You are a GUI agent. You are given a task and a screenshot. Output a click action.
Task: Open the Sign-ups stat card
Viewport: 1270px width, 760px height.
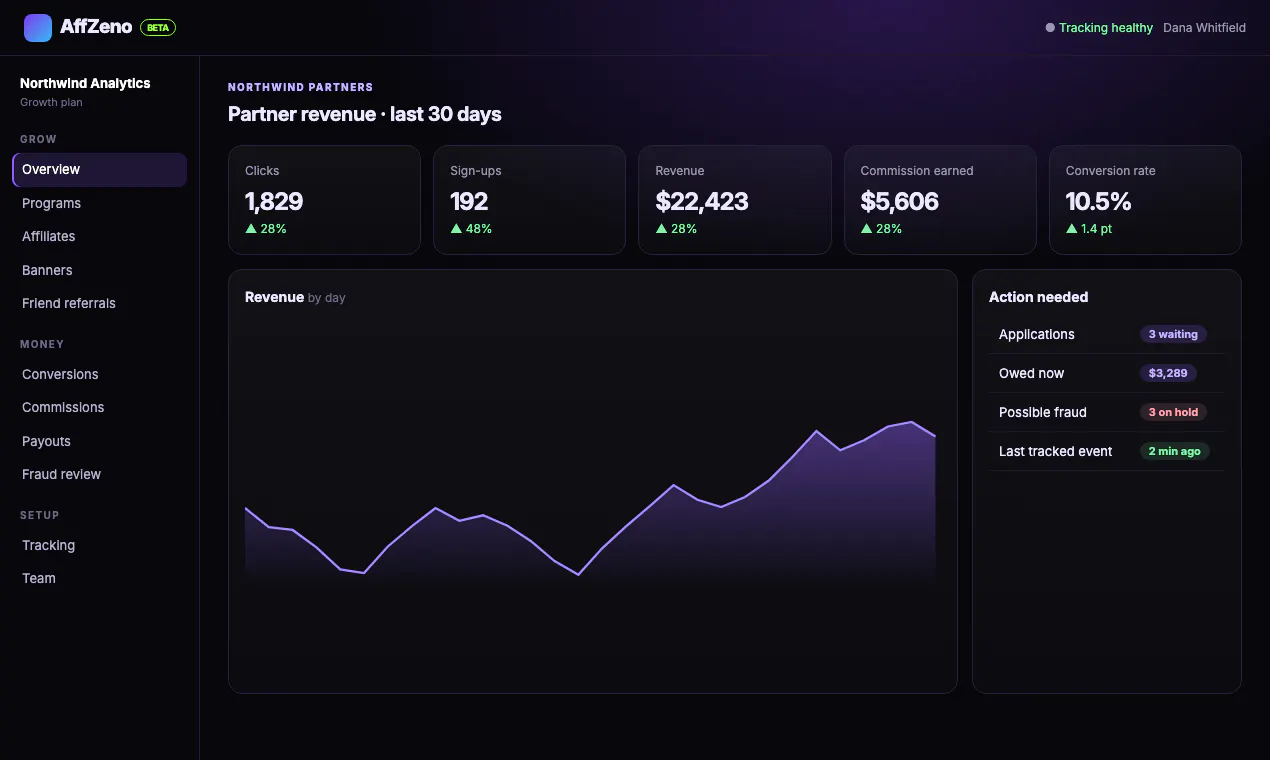pyautogui.click(x=529, y=200)
